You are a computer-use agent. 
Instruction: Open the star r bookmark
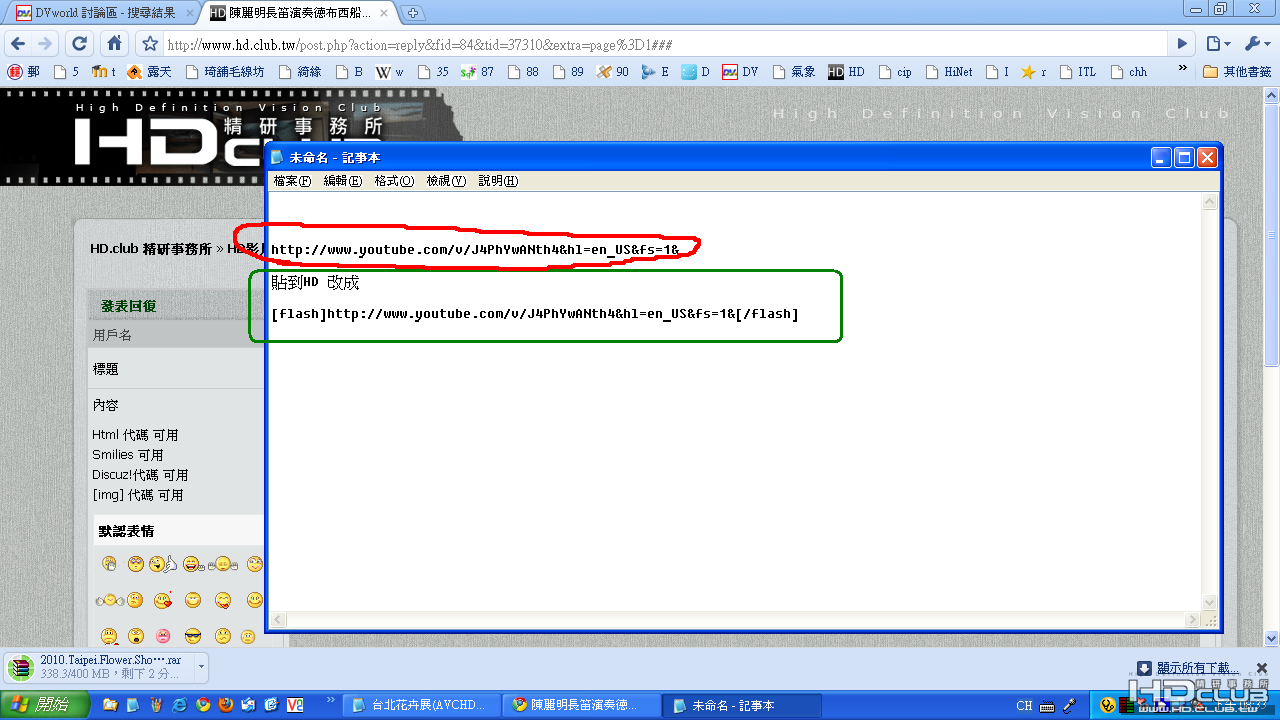[x=1034, y=72]
